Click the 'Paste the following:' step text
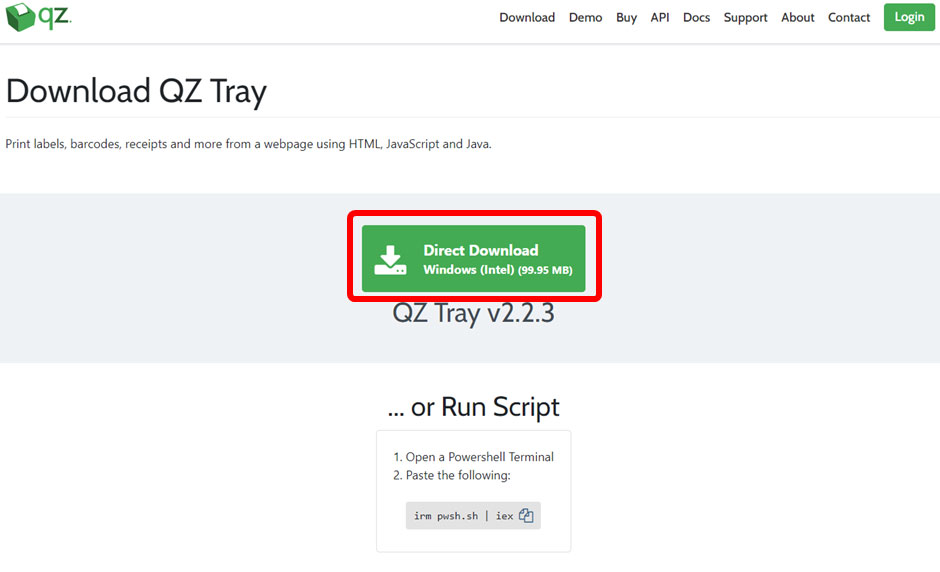940x572 pixels. pos(458,475)
